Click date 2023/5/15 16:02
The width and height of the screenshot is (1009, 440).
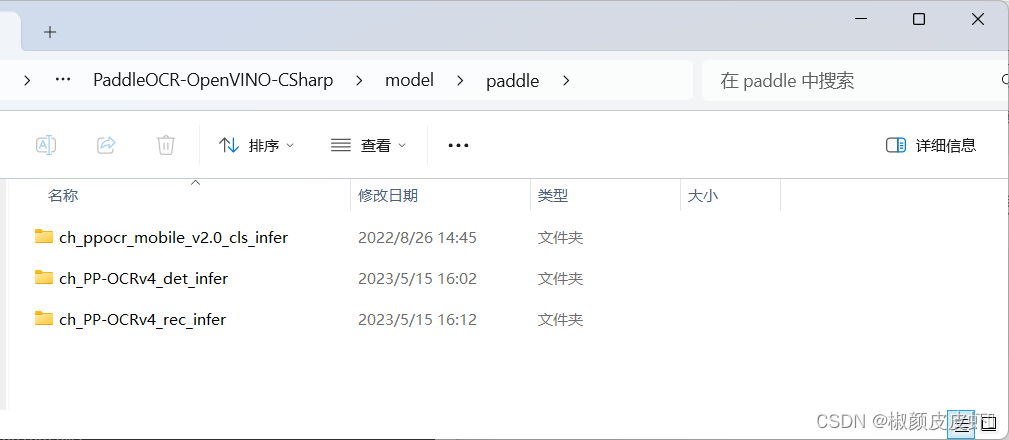tap(417, 279)
